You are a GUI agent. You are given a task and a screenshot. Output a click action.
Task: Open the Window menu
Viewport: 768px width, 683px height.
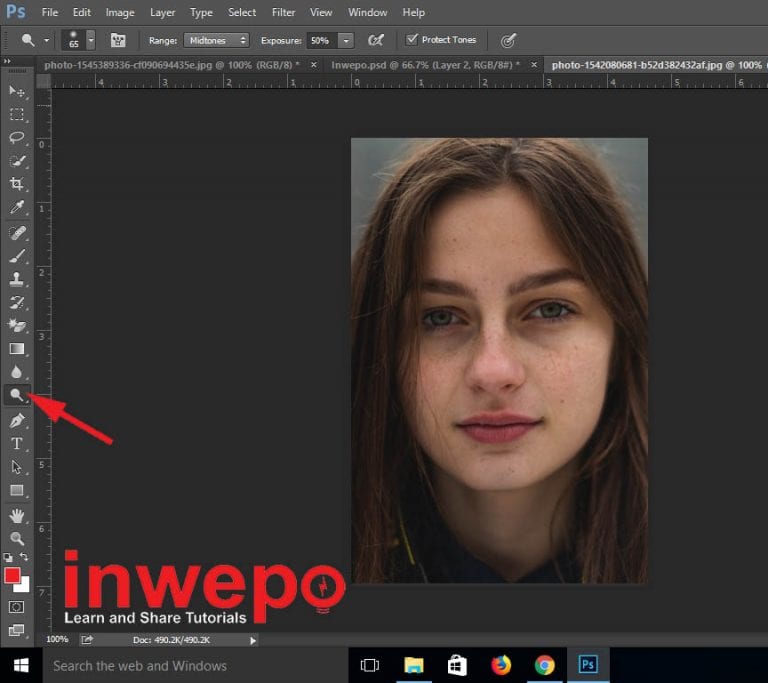[x=367, y=12]
